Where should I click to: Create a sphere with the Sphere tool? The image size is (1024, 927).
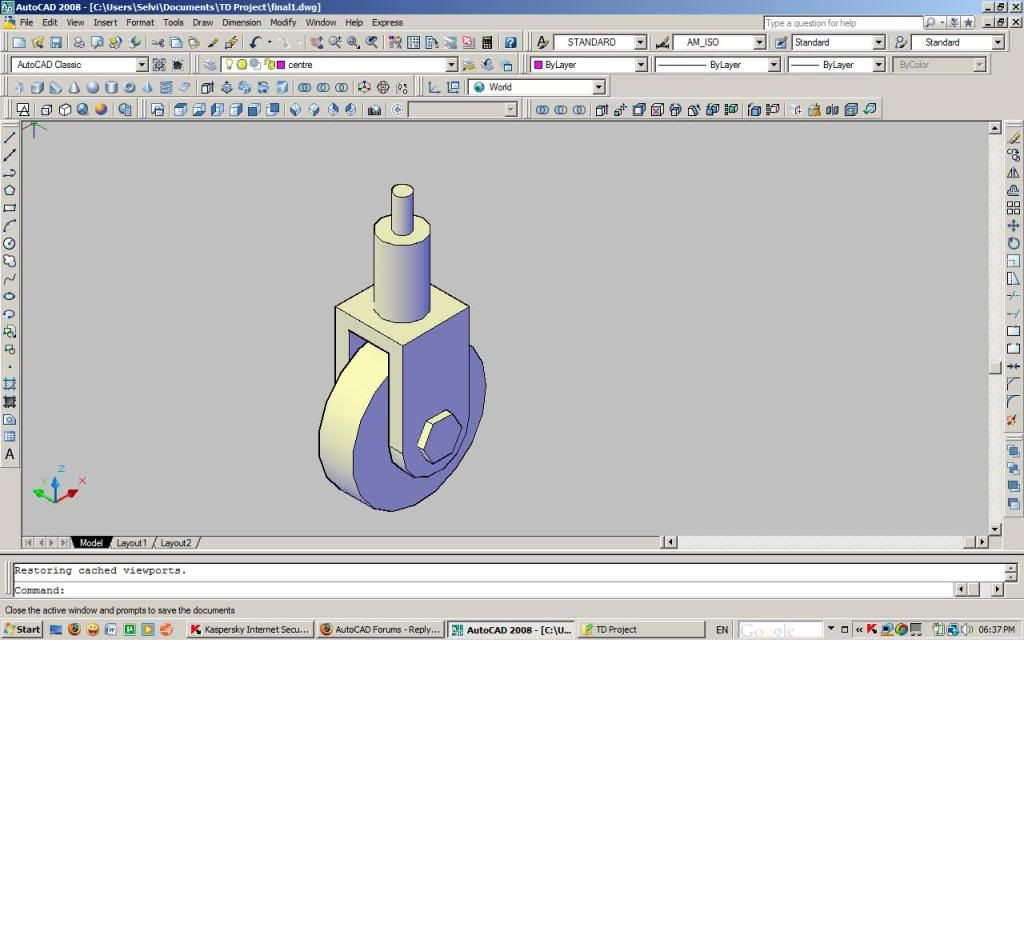click(92, 88)
